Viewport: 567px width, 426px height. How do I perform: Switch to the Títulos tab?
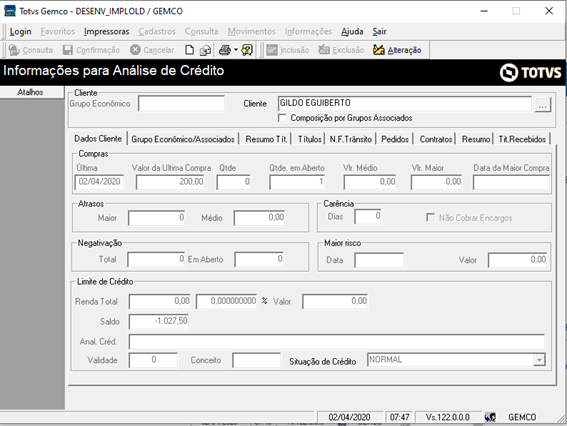click(x=310, y=139)
